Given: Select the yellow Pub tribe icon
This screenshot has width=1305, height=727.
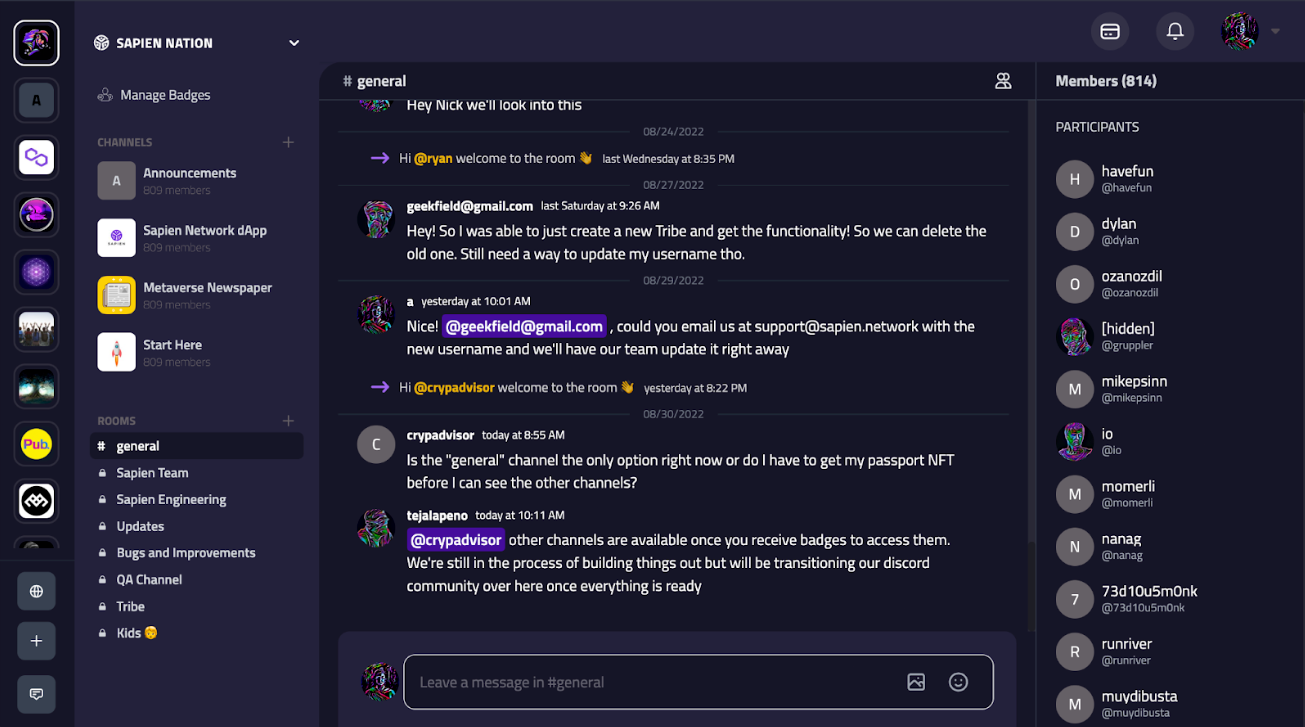Looking at the screenshot, I should click(36, 444).
